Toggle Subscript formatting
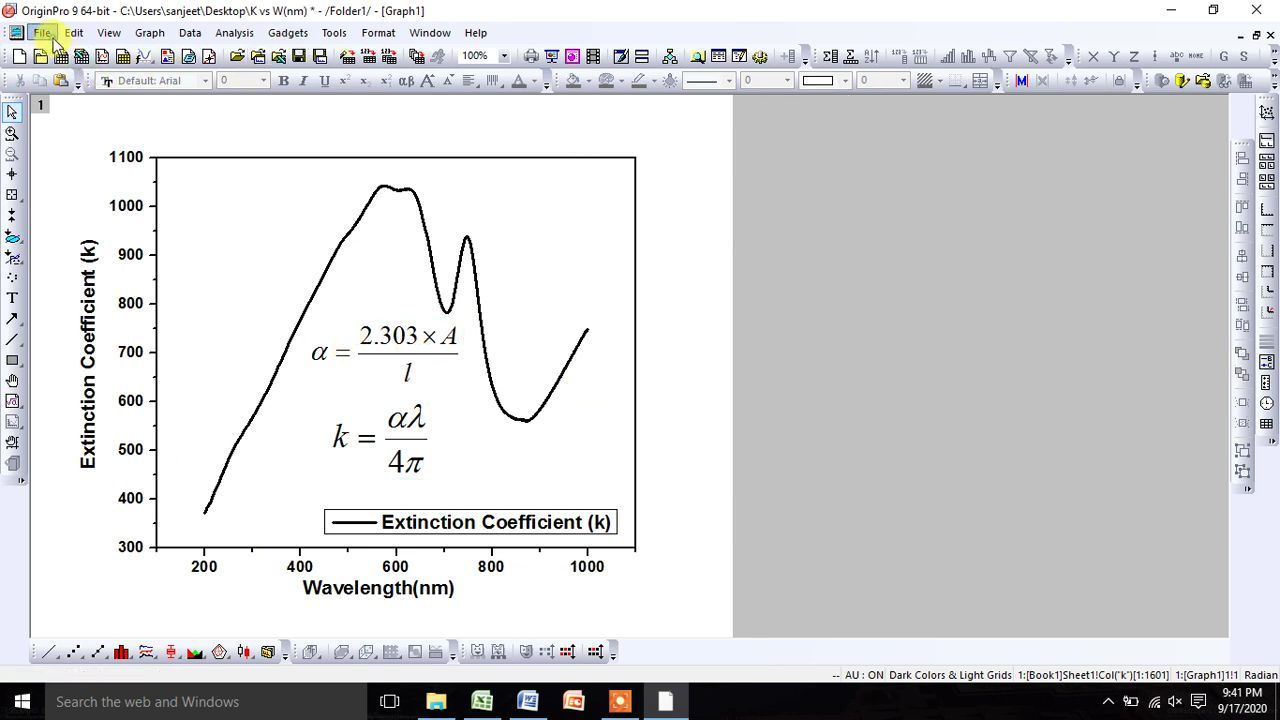 [x=365, y=81]
